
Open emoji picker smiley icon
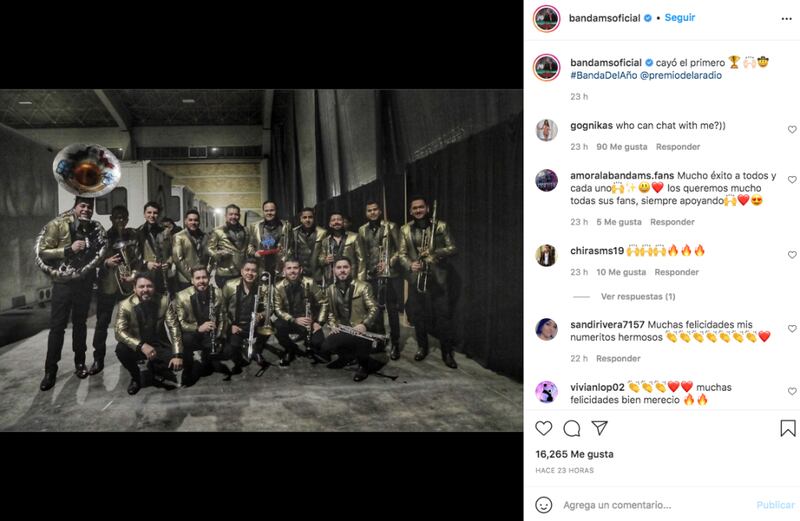pyautogui.click(x=543, y=505)
